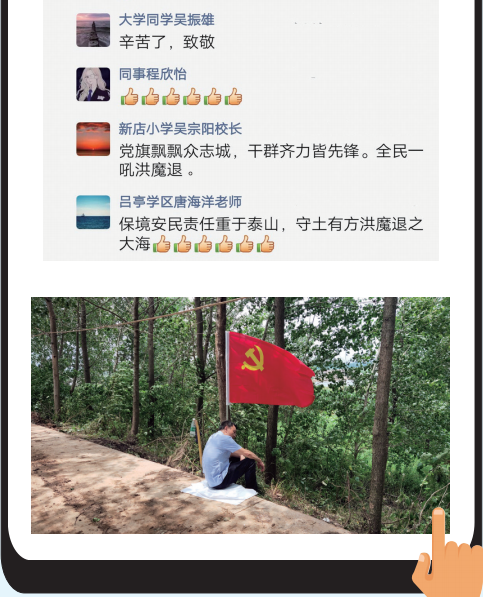The width and height of the screenshot is (483, 597).
Task: Click first thumbs-up emoji after 大海
Action: (162, 244)
